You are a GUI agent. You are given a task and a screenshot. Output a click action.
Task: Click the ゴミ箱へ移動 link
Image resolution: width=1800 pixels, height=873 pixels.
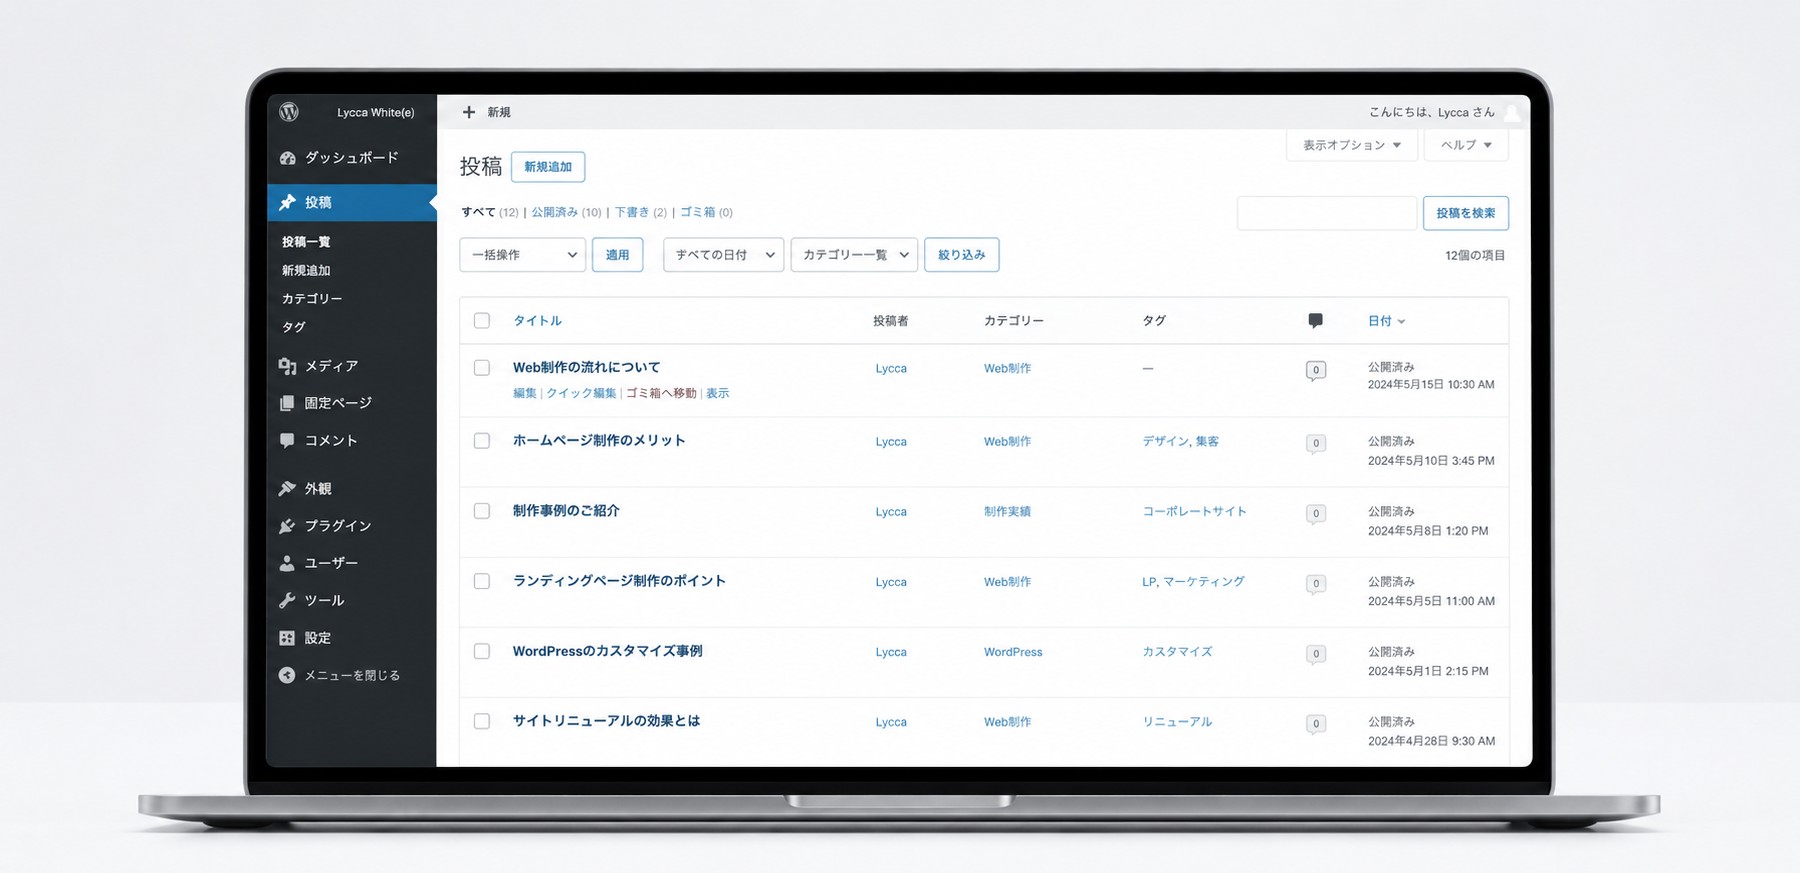click(x=661, y=393)
